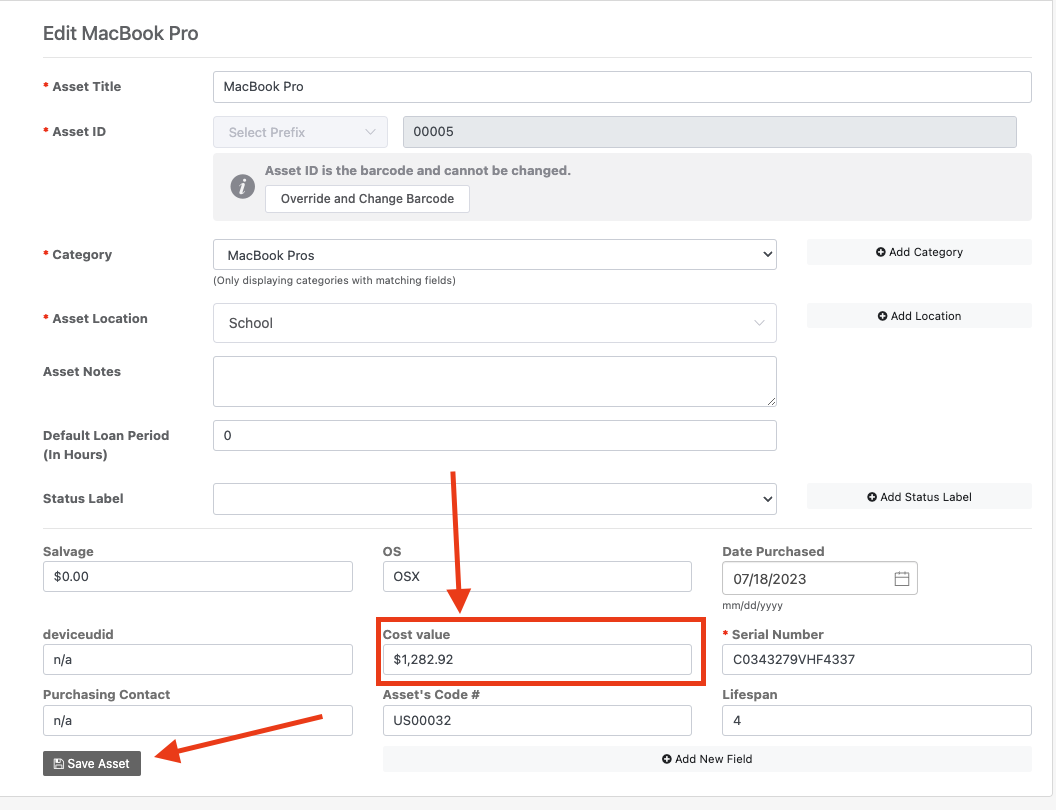Viewport: 1056px width, 810px height.
Task: Click the disabled Asset ID number field
Action: coord(709,132)
